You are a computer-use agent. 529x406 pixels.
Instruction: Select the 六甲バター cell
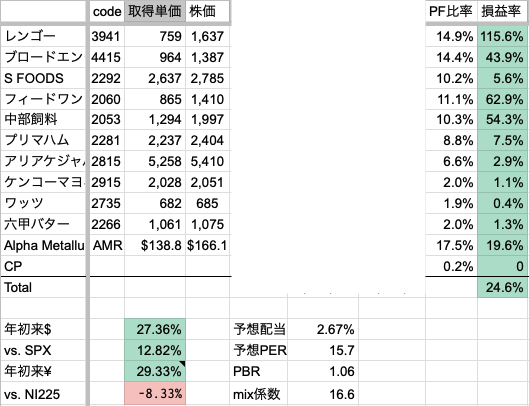click(43, 224)
